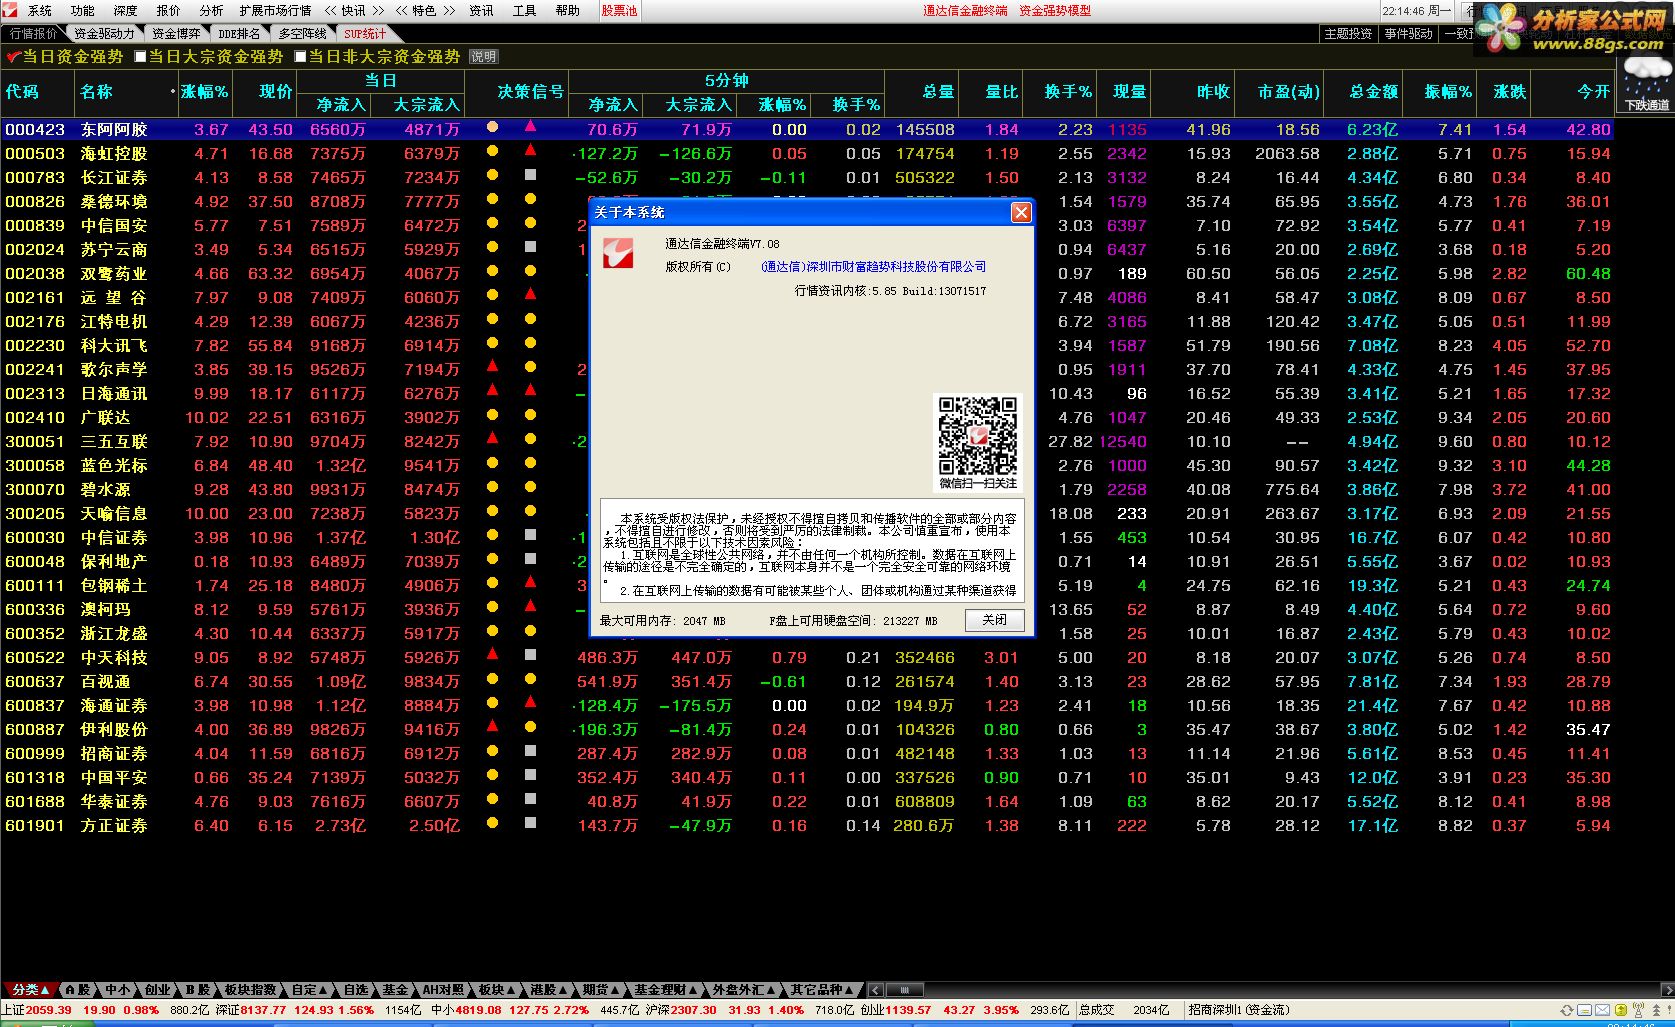Click the first red triangle for 歌尔声学
Viewport: 1675px width, 1027px height.
pyautogui.click(x=492, y=367)
